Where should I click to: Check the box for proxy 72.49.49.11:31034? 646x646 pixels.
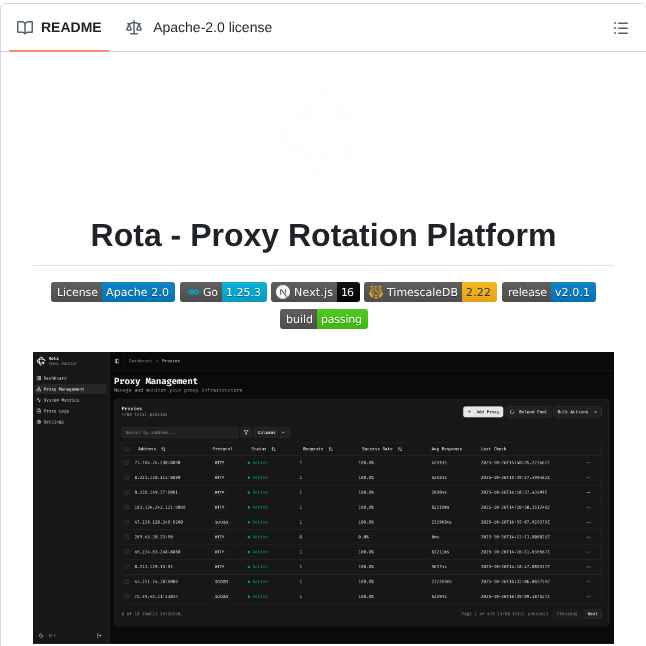coord(126,595)
